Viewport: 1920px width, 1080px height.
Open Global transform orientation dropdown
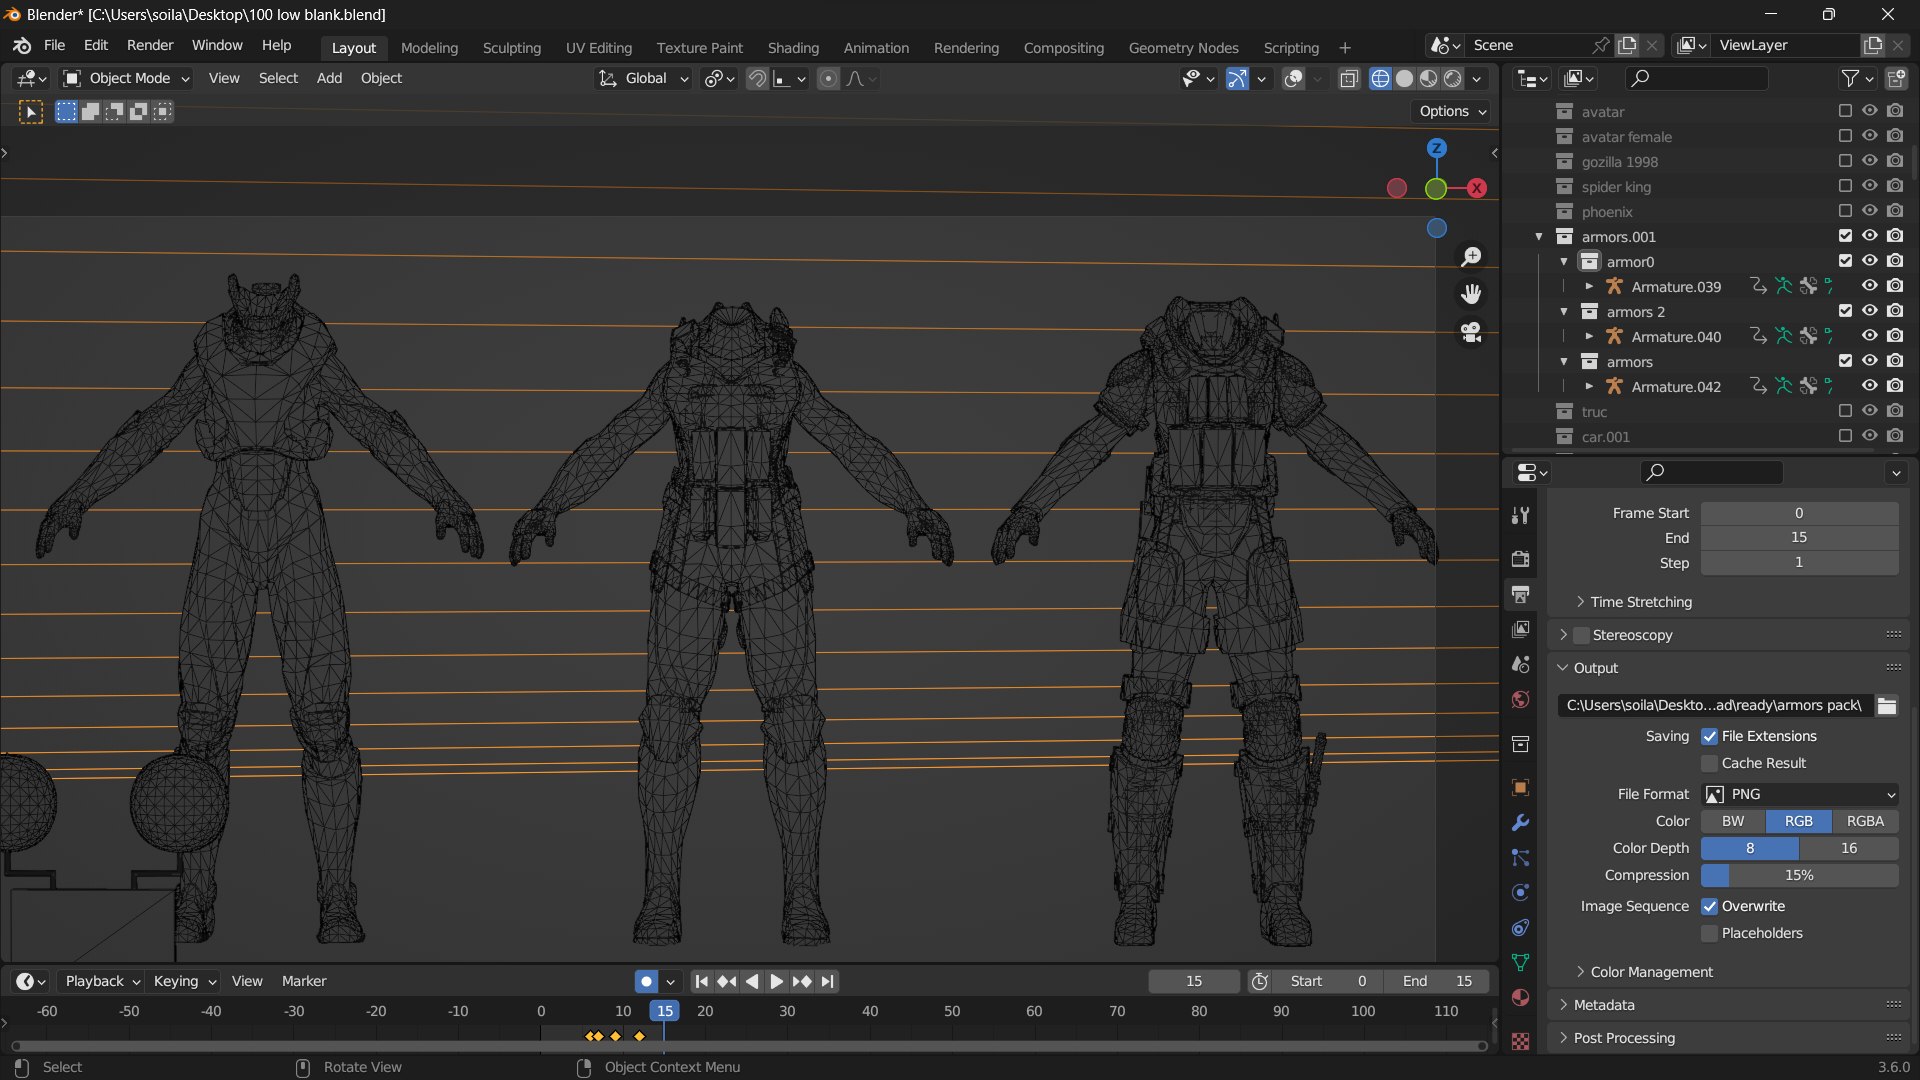[643, 78]
